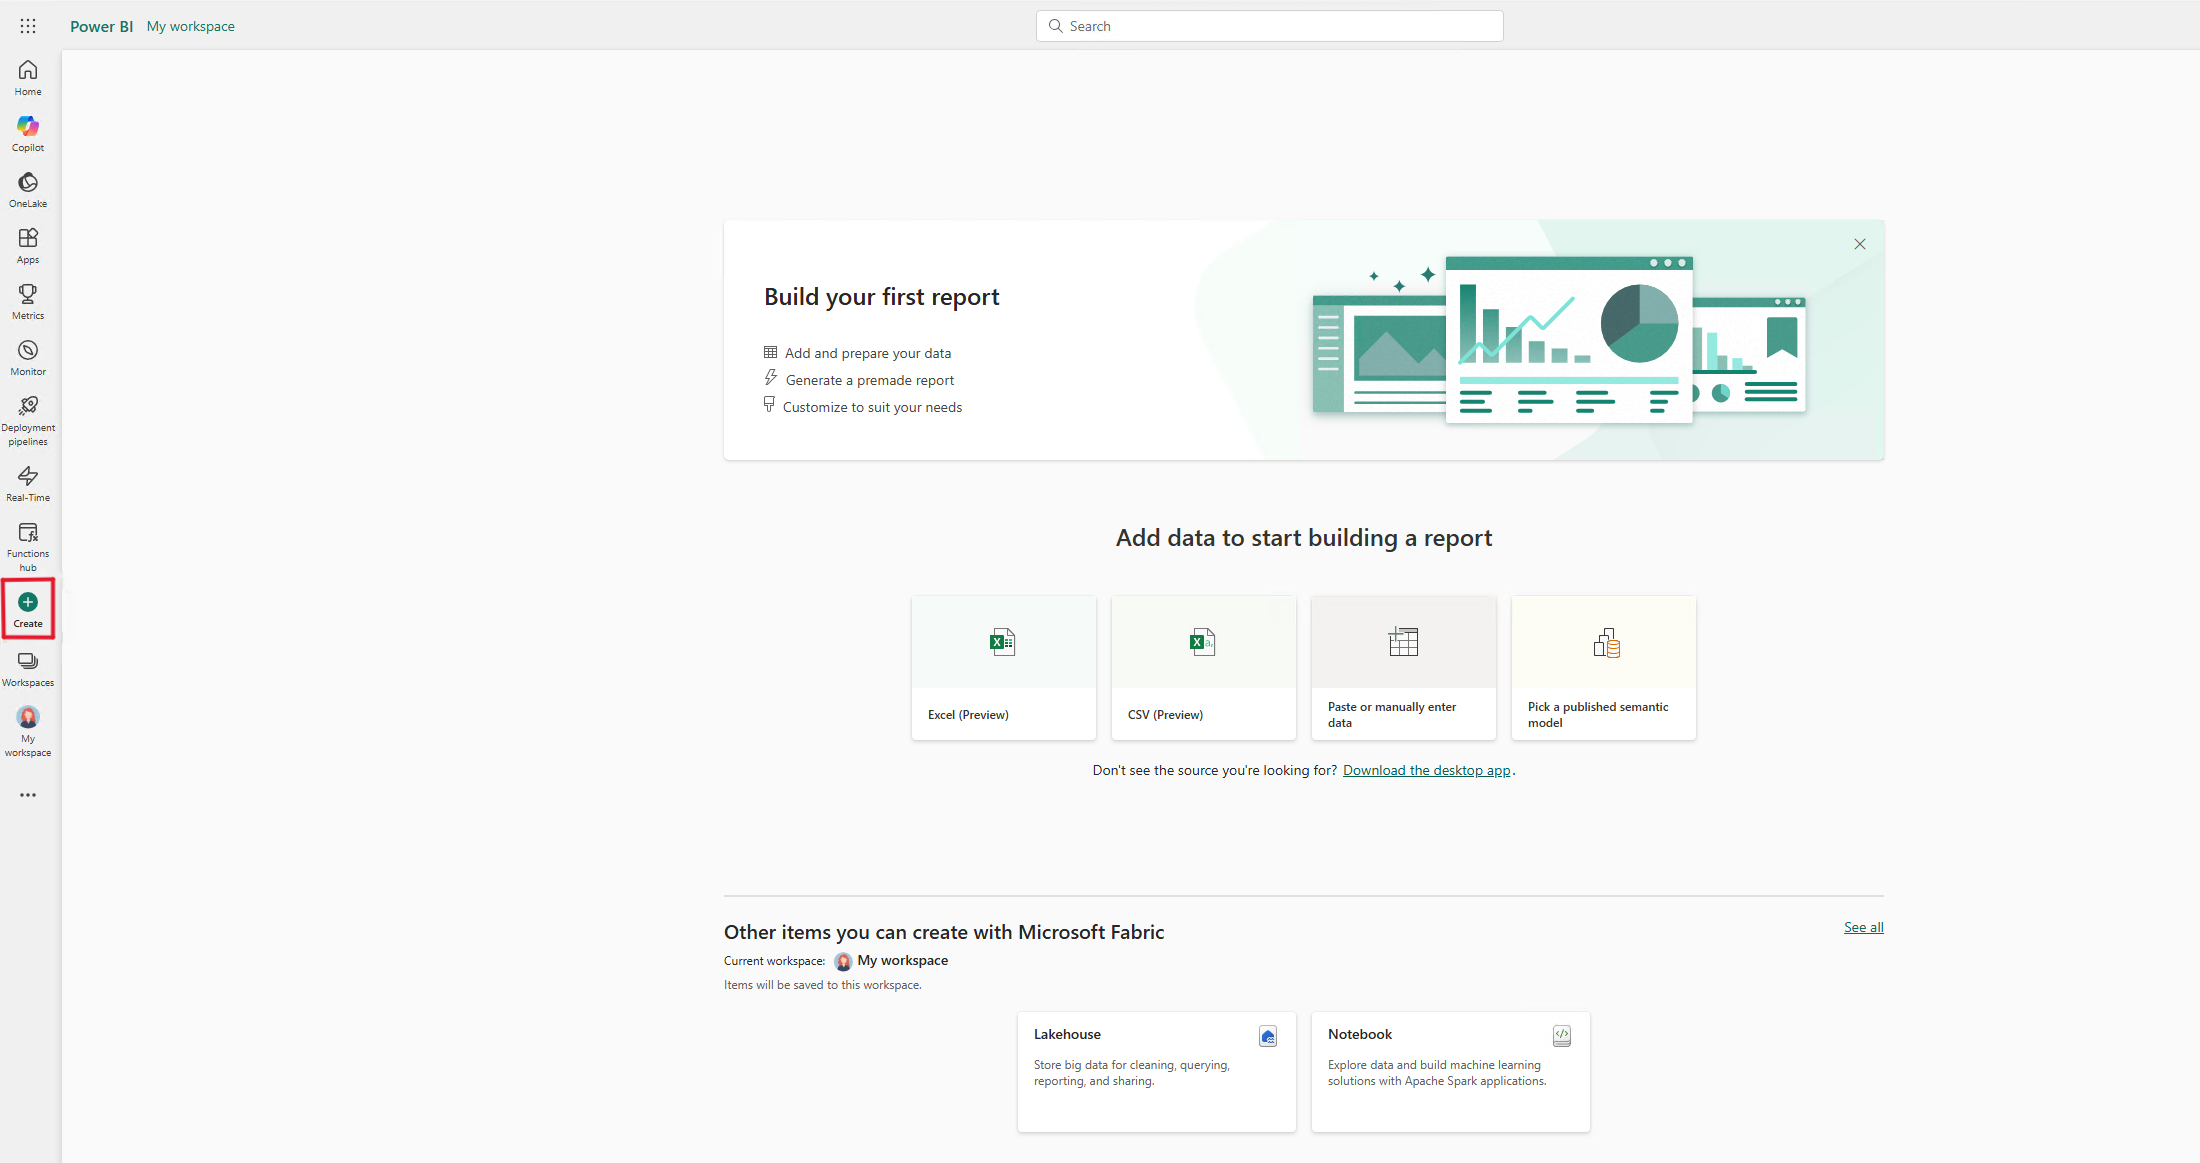Click Download the desktop app link

click(x=1424, y=770)
